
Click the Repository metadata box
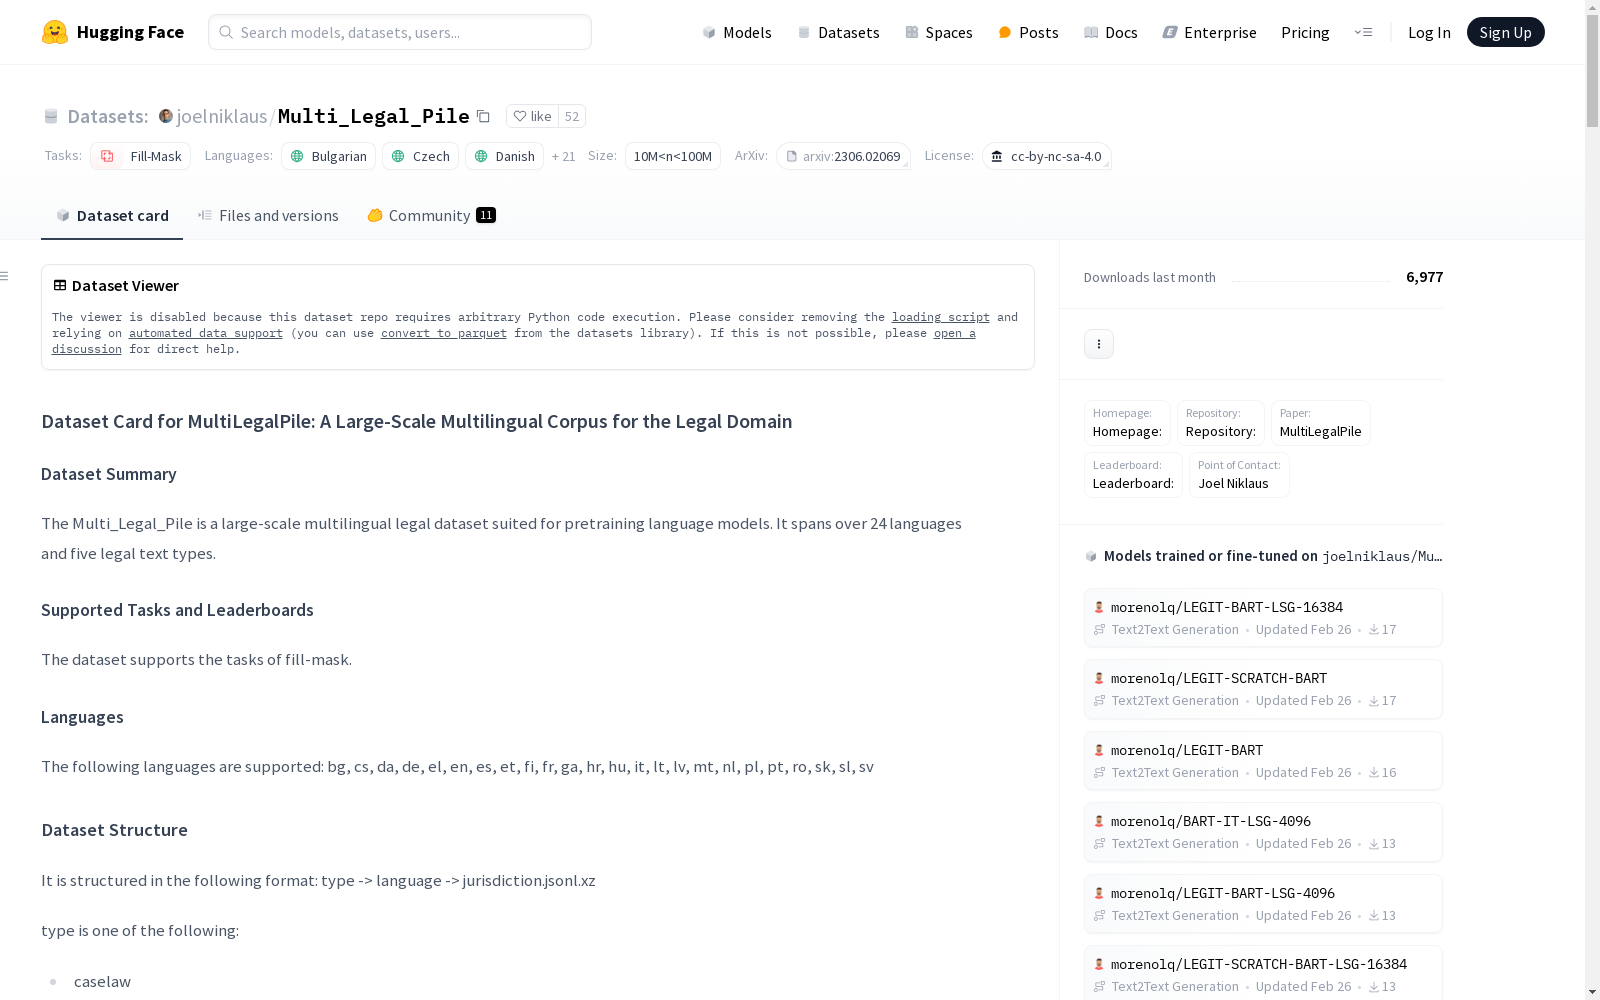pyautogui.click(x=1220, y=423)
